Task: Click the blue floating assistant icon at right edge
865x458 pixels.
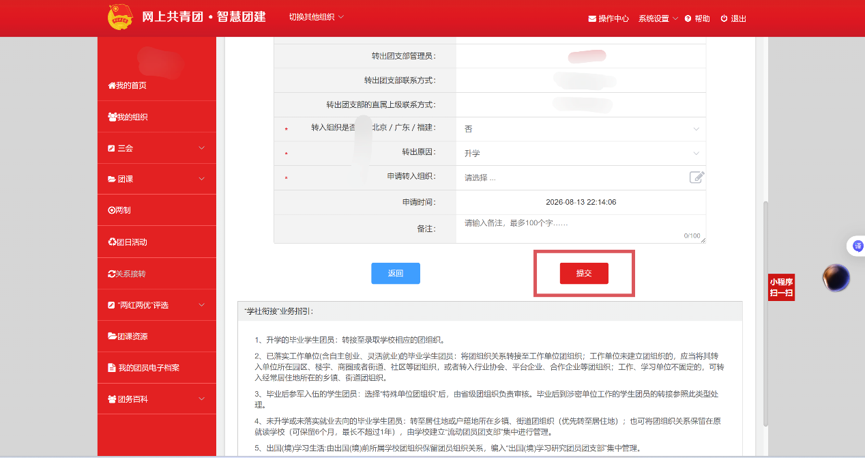Action: (857, 246)
